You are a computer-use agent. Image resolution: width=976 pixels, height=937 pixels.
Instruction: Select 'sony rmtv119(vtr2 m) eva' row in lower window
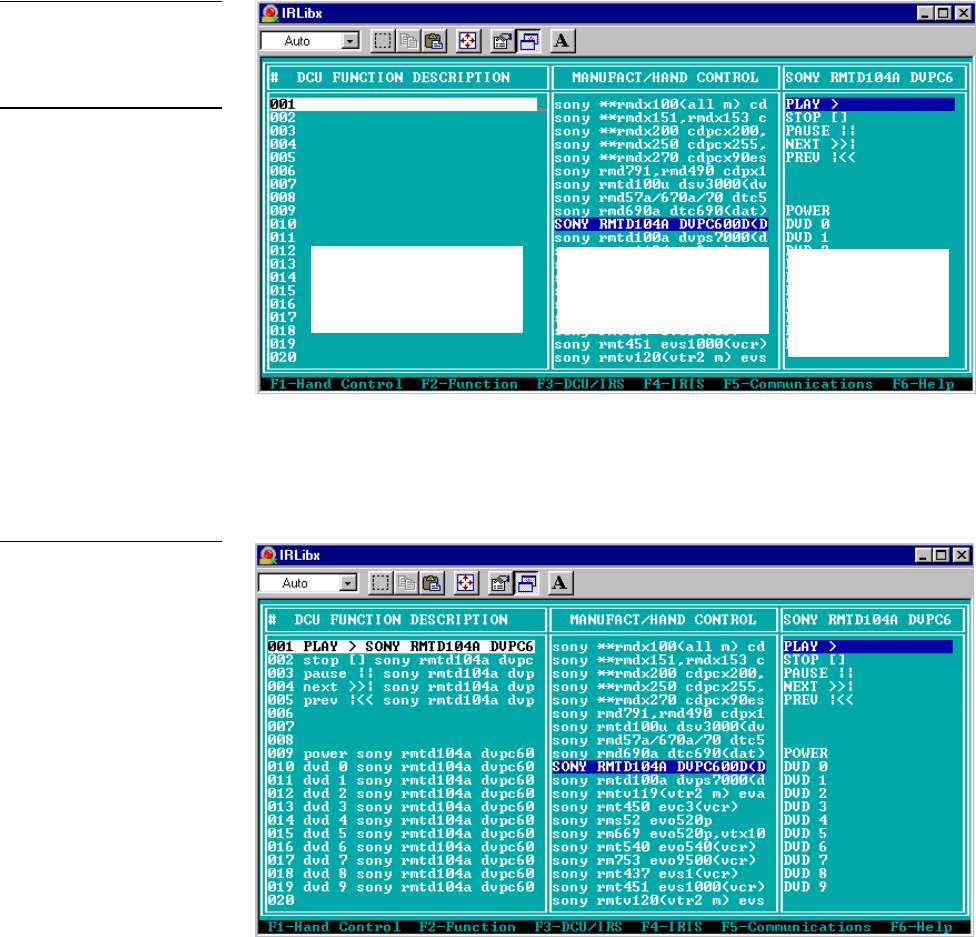click(x=659, y=793)
